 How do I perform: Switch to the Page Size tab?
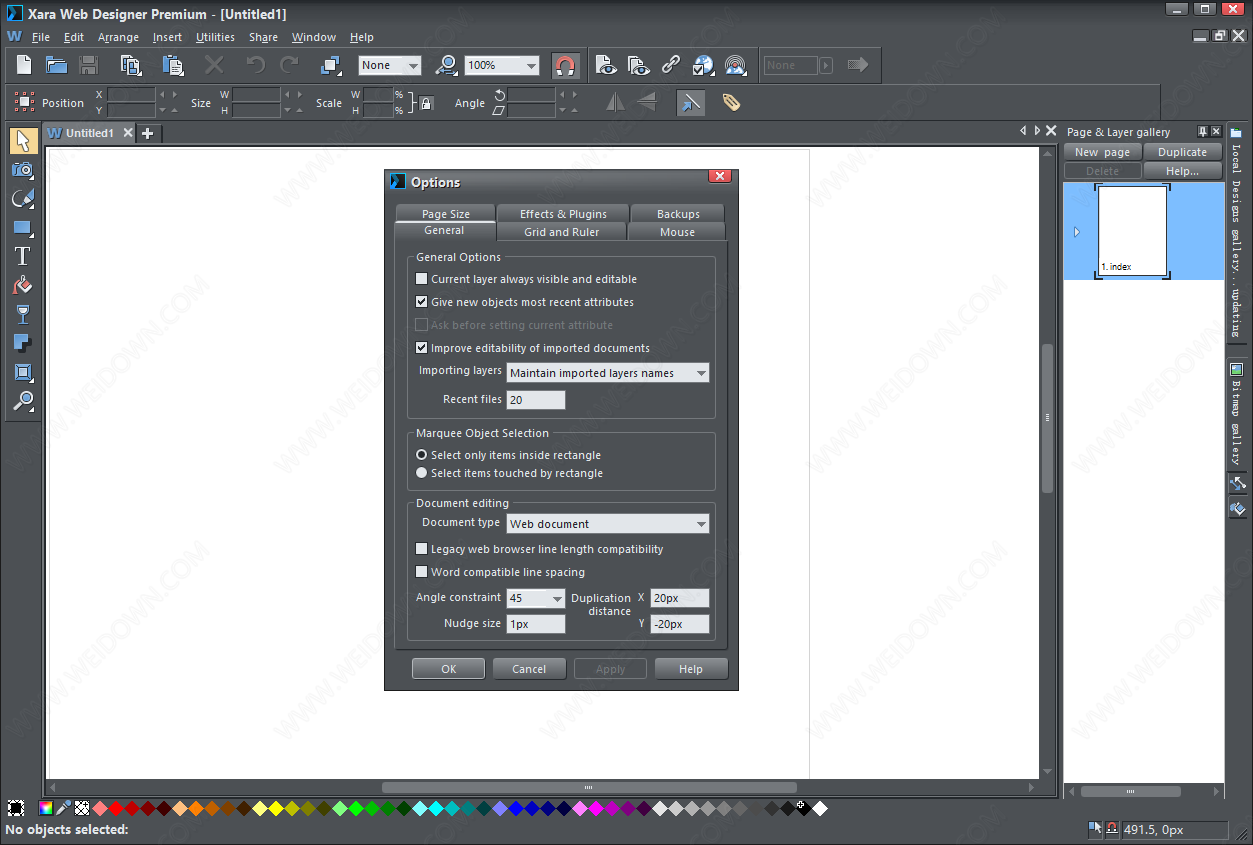446,214
